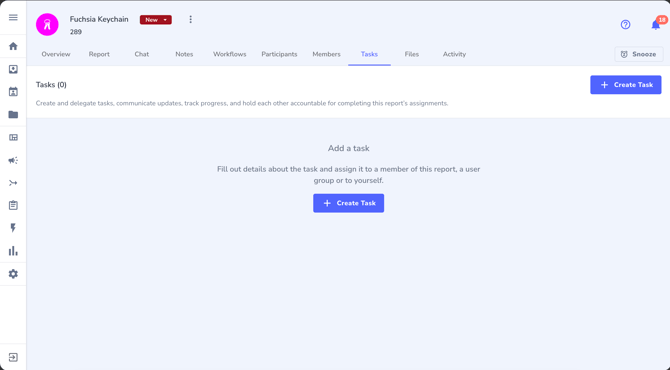Open the New status dropdown

pyautogui.click(x=156, y=20)
